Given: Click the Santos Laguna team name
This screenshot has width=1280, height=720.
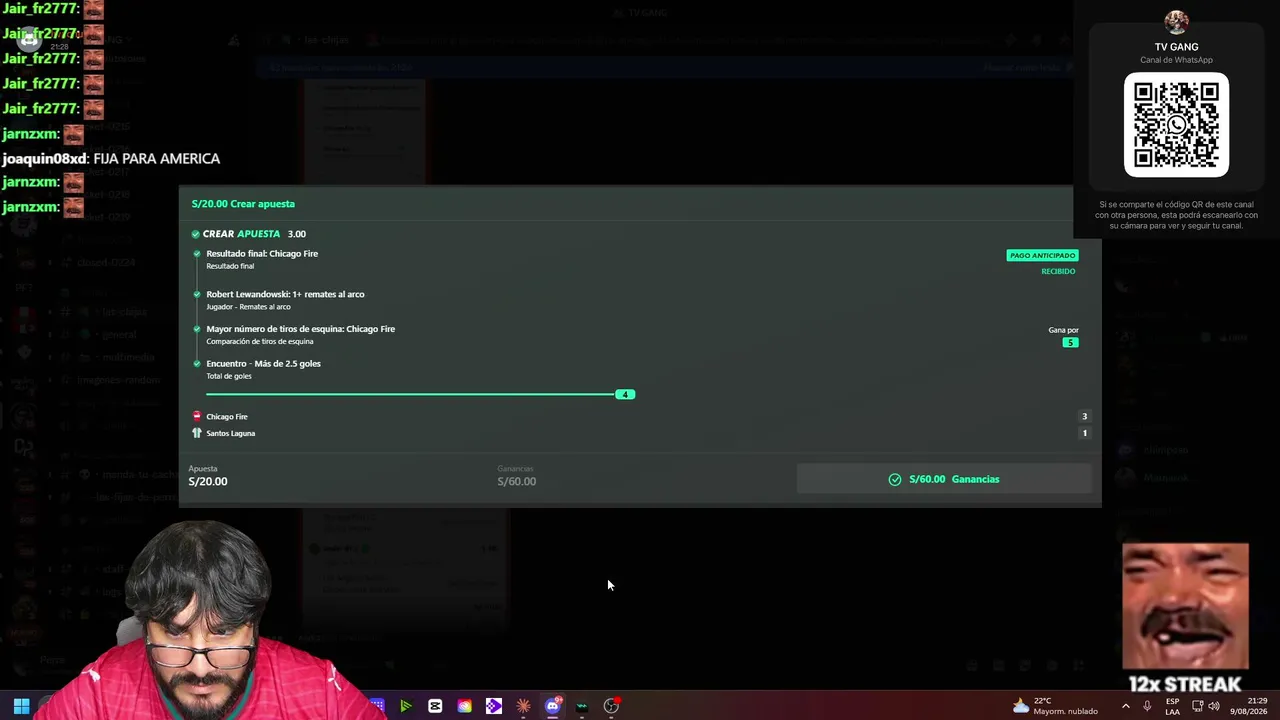Looking at the screenshot, I should click(230, 433).
